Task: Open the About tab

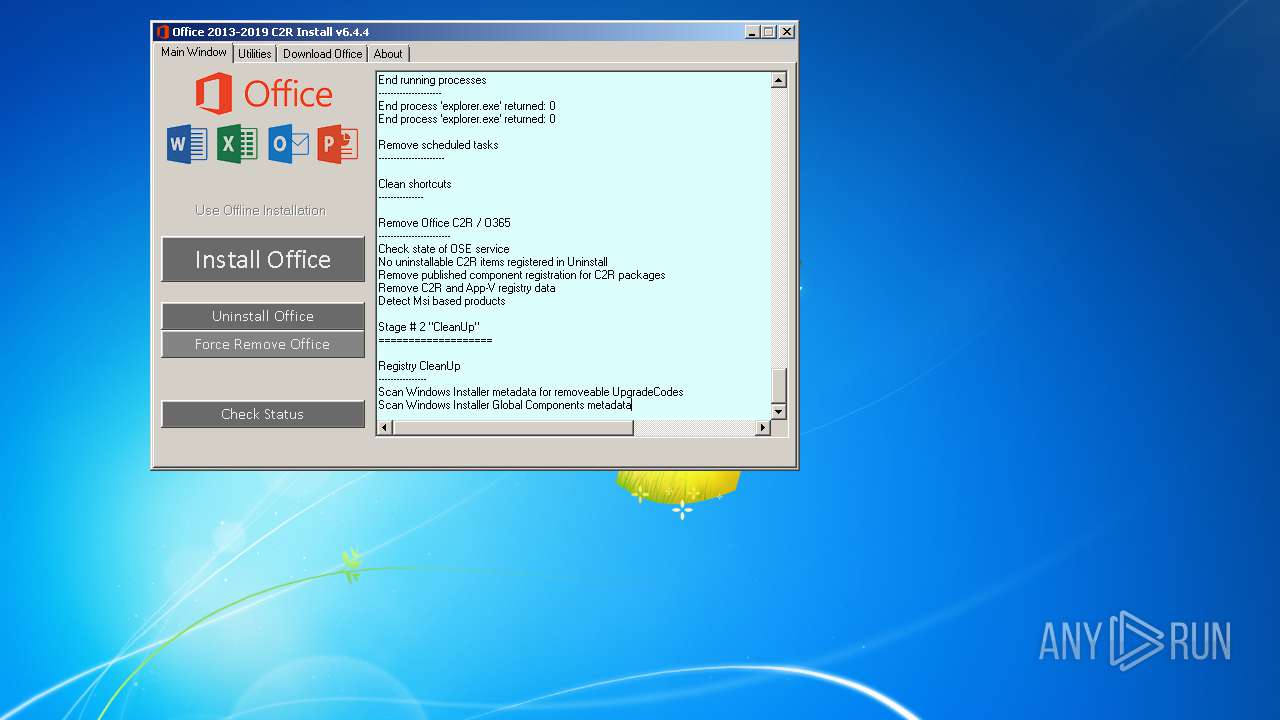Action: coord(388,54)
